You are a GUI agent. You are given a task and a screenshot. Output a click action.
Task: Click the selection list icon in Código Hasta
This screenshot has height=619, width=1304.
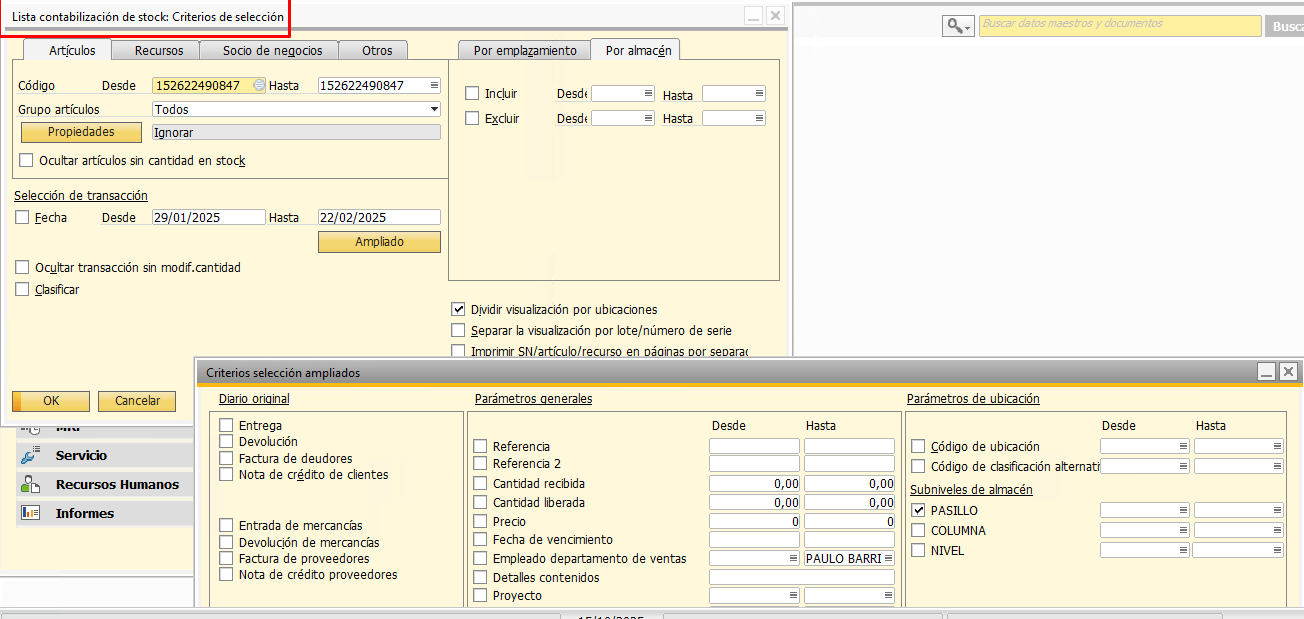click(x=433, y=85)
